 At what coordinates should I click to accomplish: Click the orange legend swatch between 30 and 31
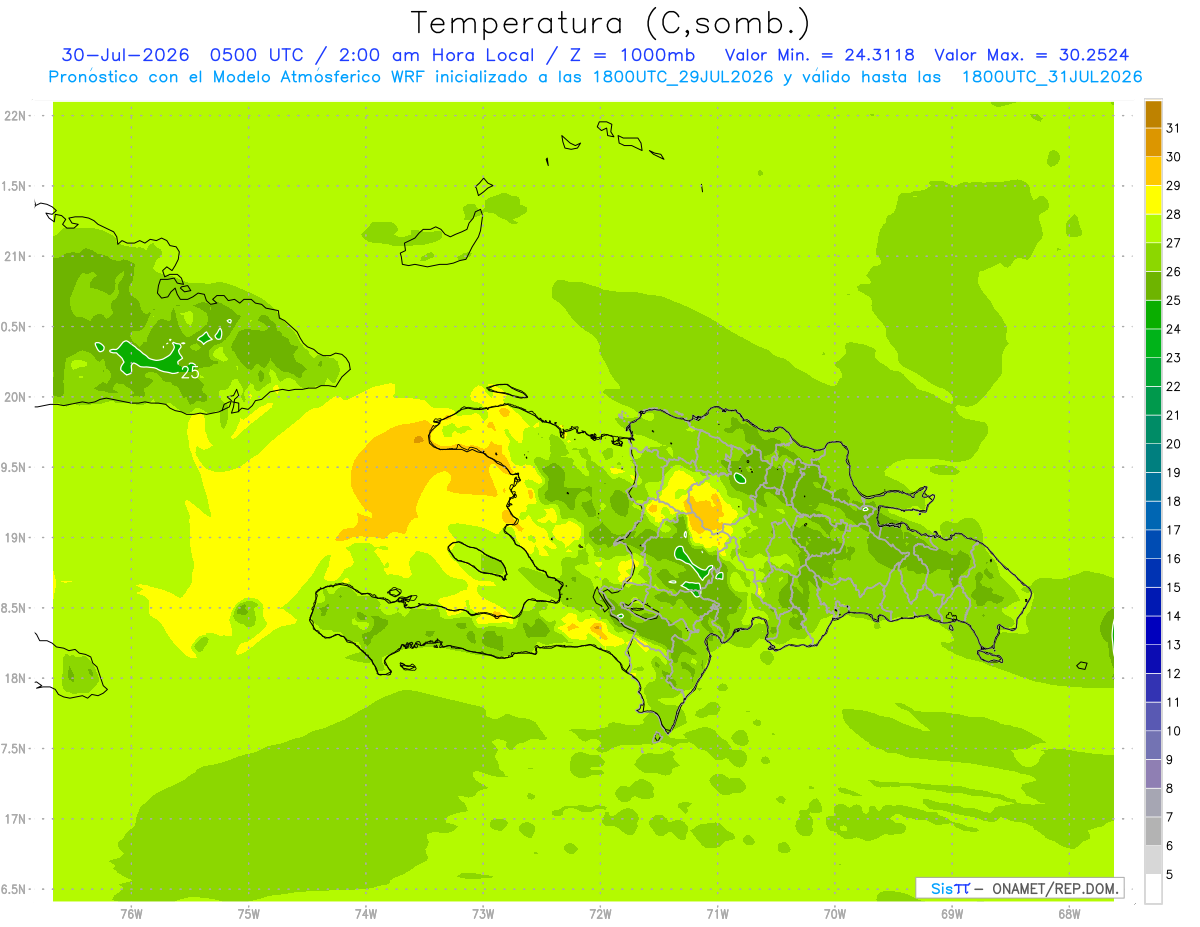click(x=1153, y=142)
